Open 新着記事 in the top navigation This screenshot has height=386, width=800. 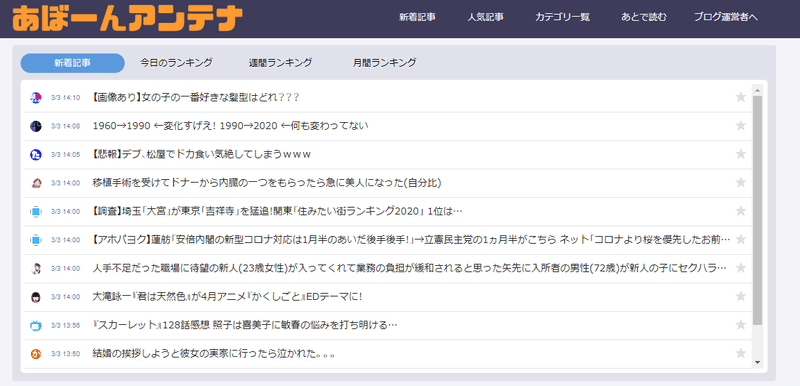[417, 17]
